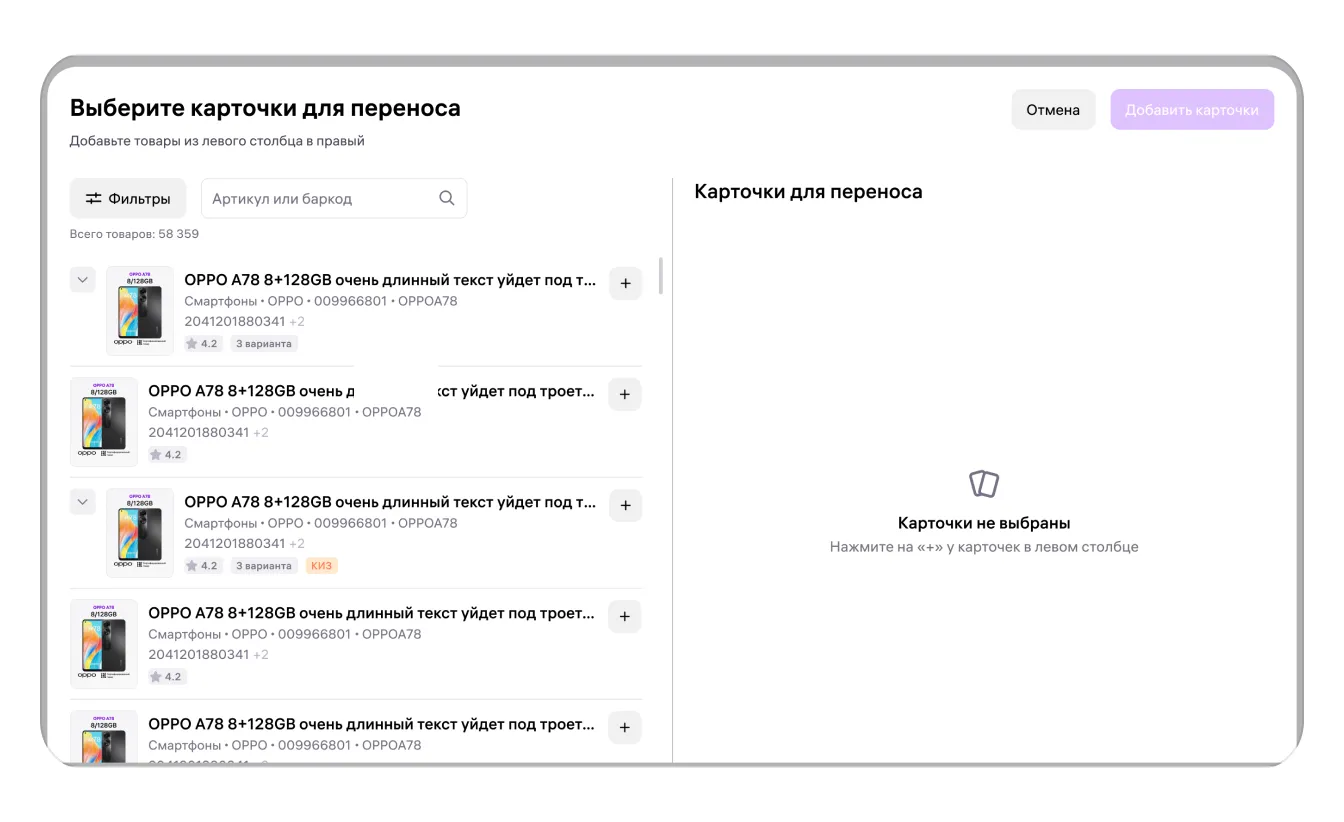Expand variants of the card tagged КИЗ
Screen dimensions: 1344x822
point(83,502)
